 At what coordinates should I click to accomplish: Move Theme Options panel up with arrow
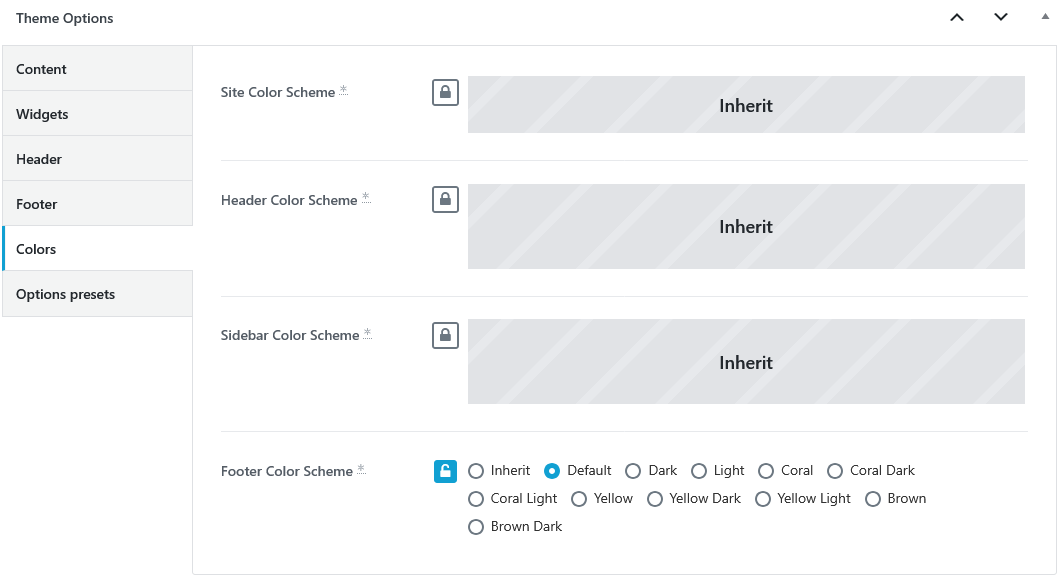[957, 18]
